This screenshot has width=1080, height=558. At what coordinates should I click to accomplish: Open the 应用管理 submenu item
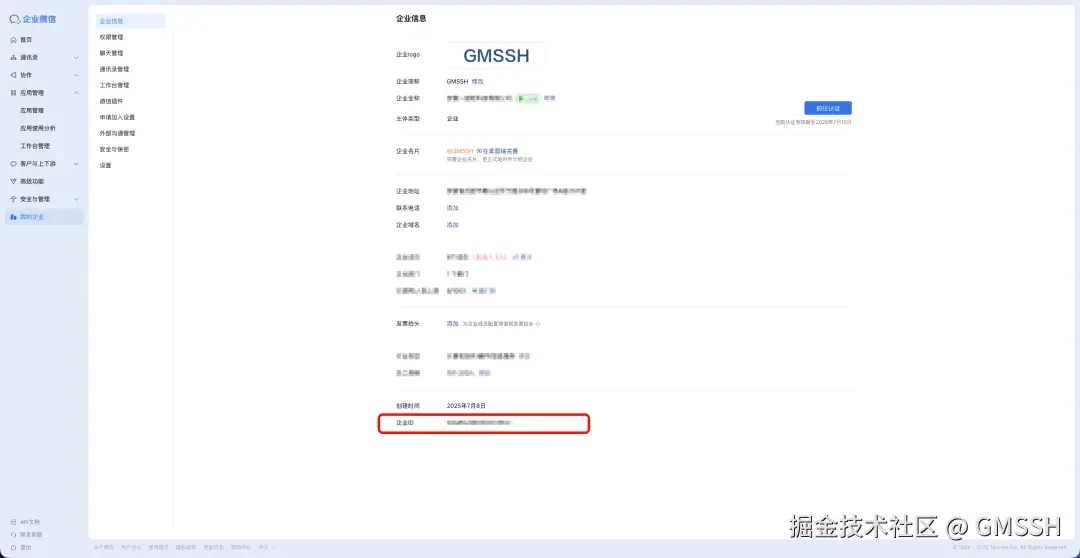tap(32, 110)
